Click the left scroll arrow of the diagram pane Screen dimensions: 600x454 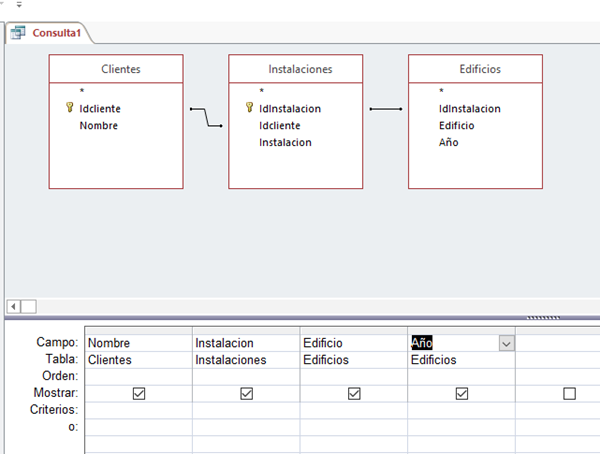tap(13, 307)
